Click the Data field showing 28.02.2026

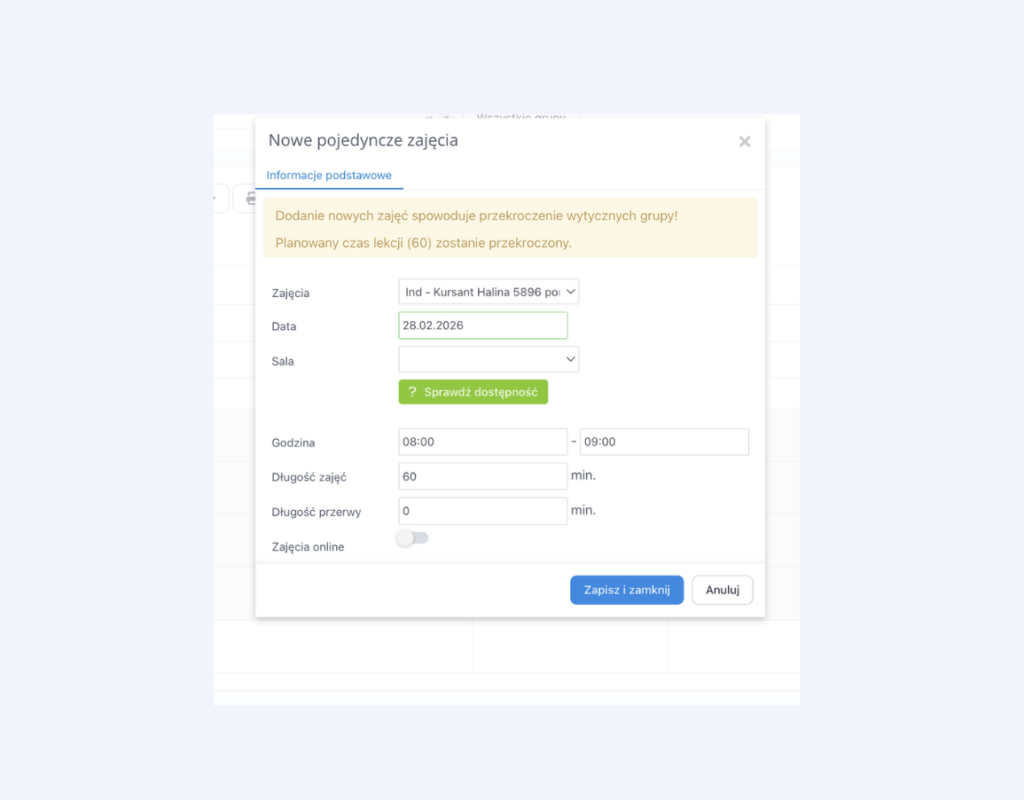[482, 326]
